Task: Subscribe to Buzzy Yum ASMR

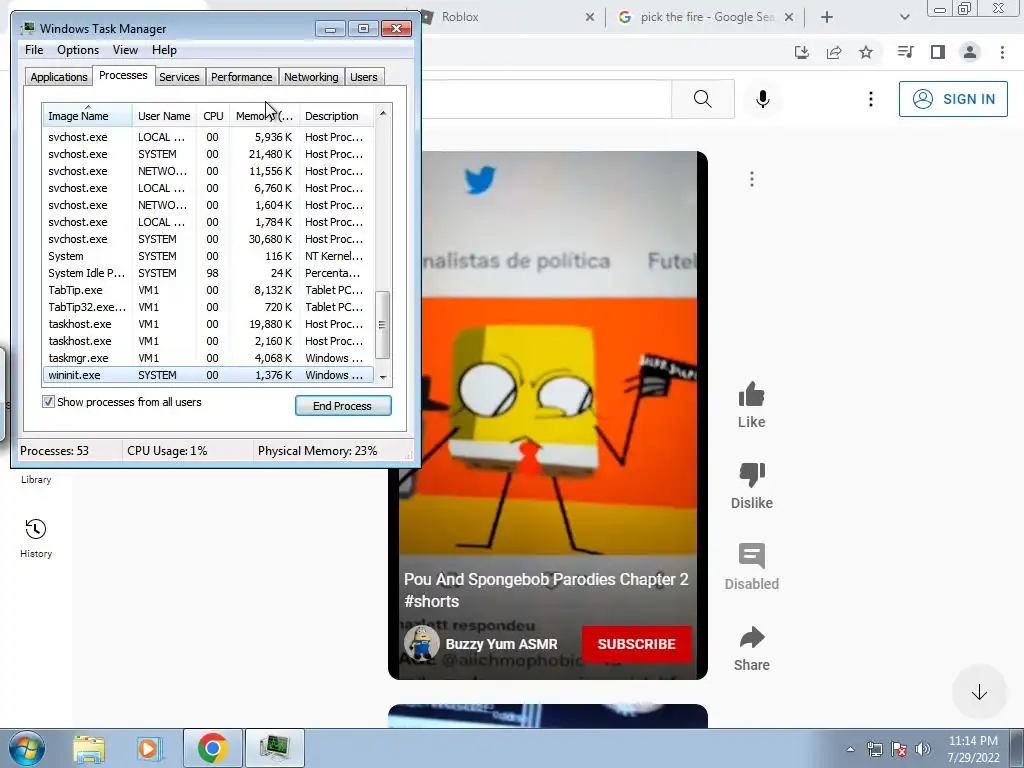Action: (636, 644)
